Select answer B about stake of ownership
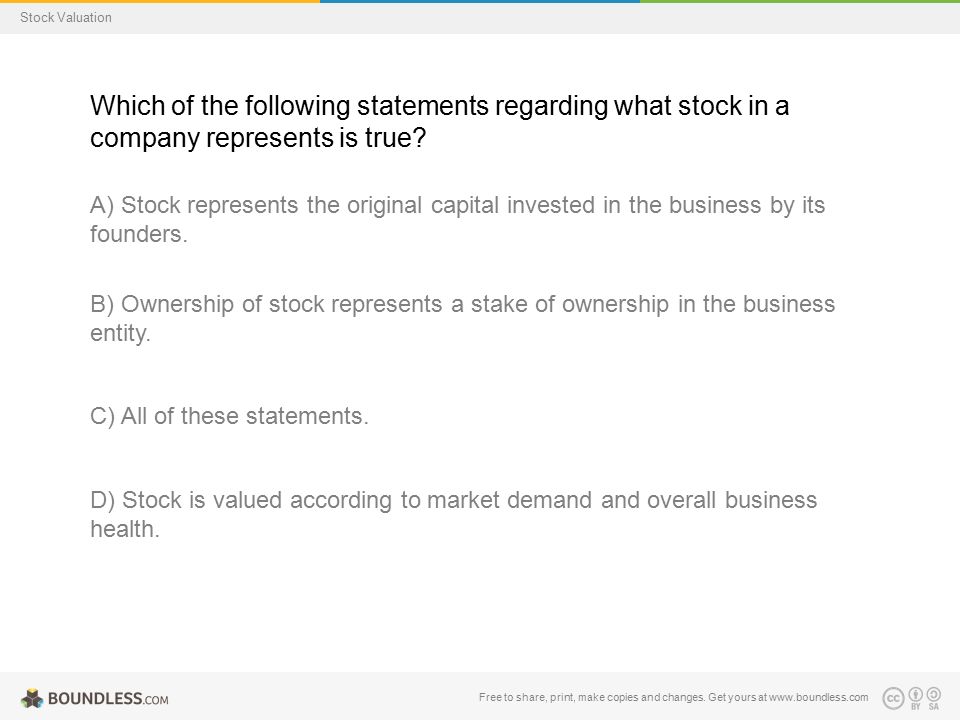This screenshot has width=960, height=720. [462, 318]
